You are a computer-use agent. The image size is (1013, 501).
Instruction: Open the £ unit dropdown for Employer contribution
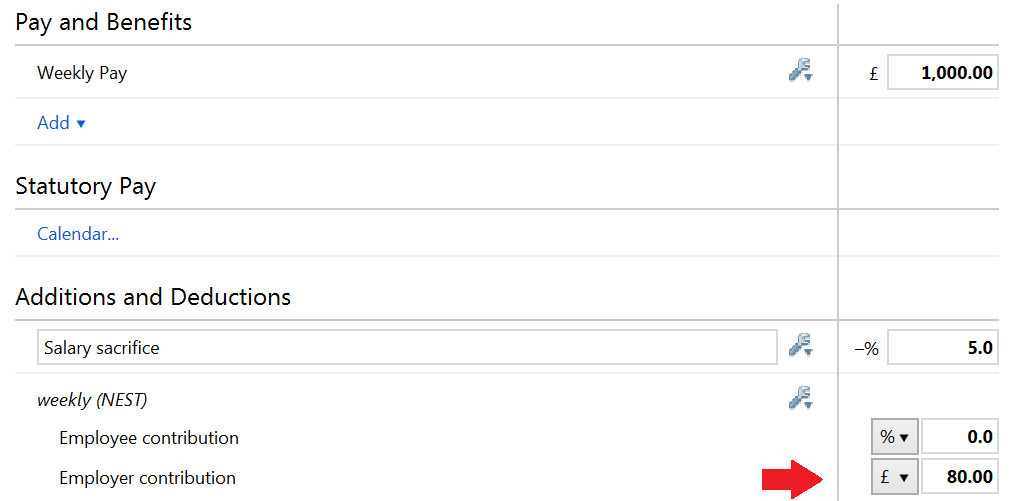[x=894, y=477]
